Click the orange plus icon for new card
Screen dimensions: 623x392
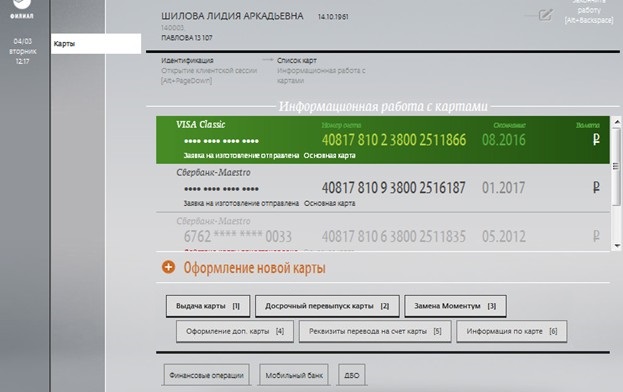pyautogui.click(x=168, y=267)
